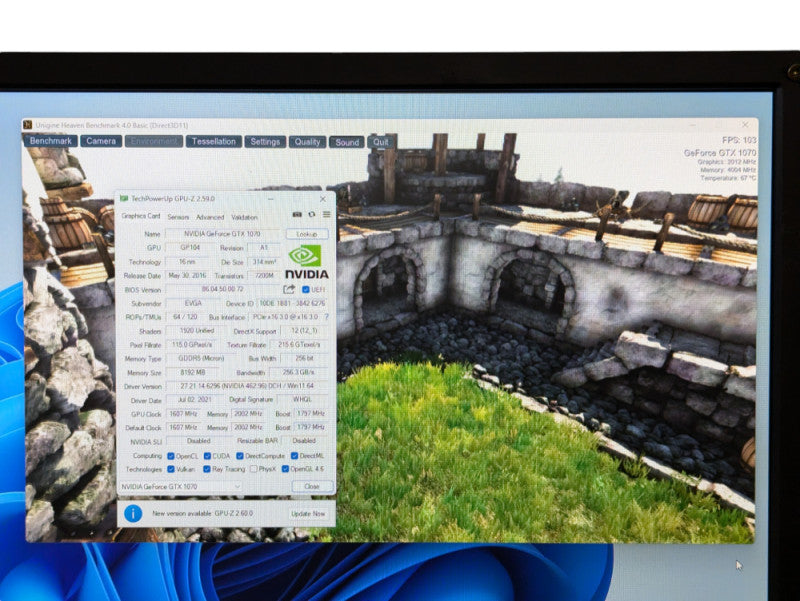The image size is (800, 601).
Task: Toggle the Vulkan checkbox
Action: pyautogui.click(x=171, y=469)
